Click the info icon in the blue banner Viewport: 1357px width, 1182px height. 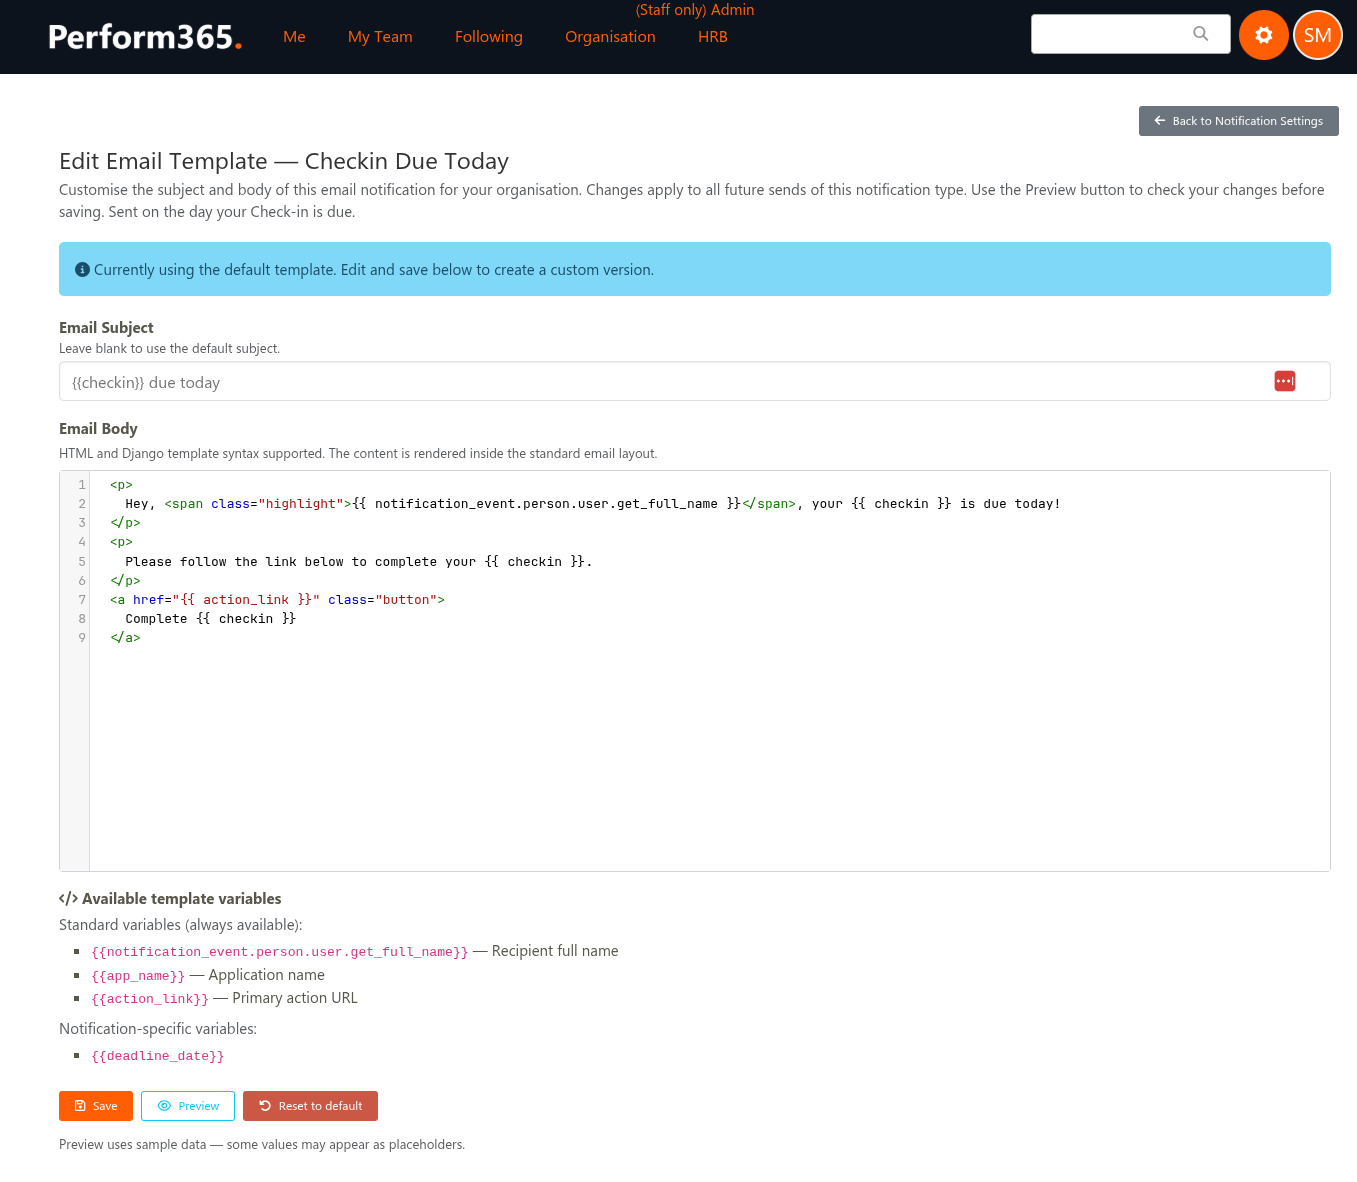coord(83,269)
